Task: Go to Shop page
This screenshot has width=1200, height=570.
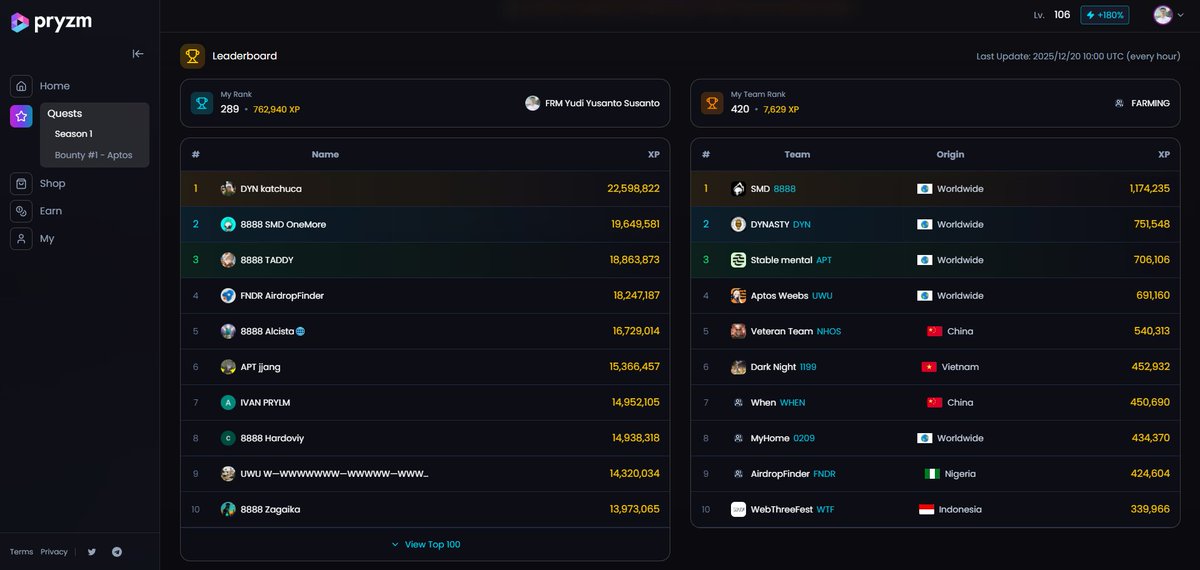Action: pos(53,184)
